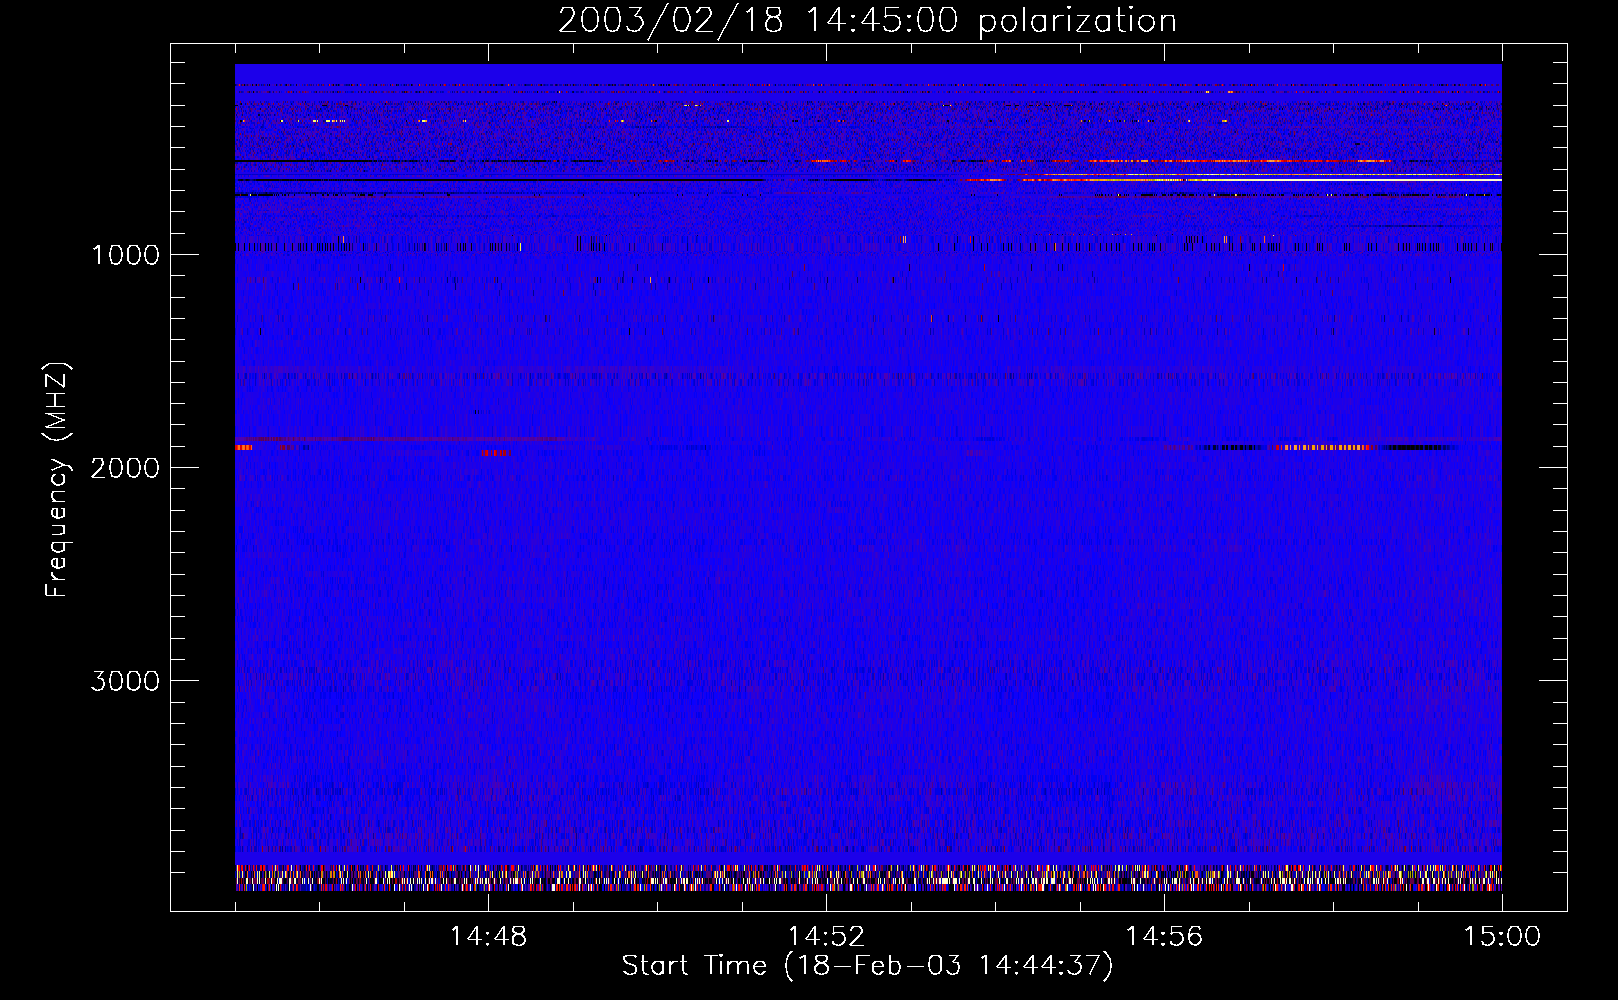
Task: Select the 'Start Time (18-Feb-03 14:44:37)' label
Action: [x=867, y=966]
